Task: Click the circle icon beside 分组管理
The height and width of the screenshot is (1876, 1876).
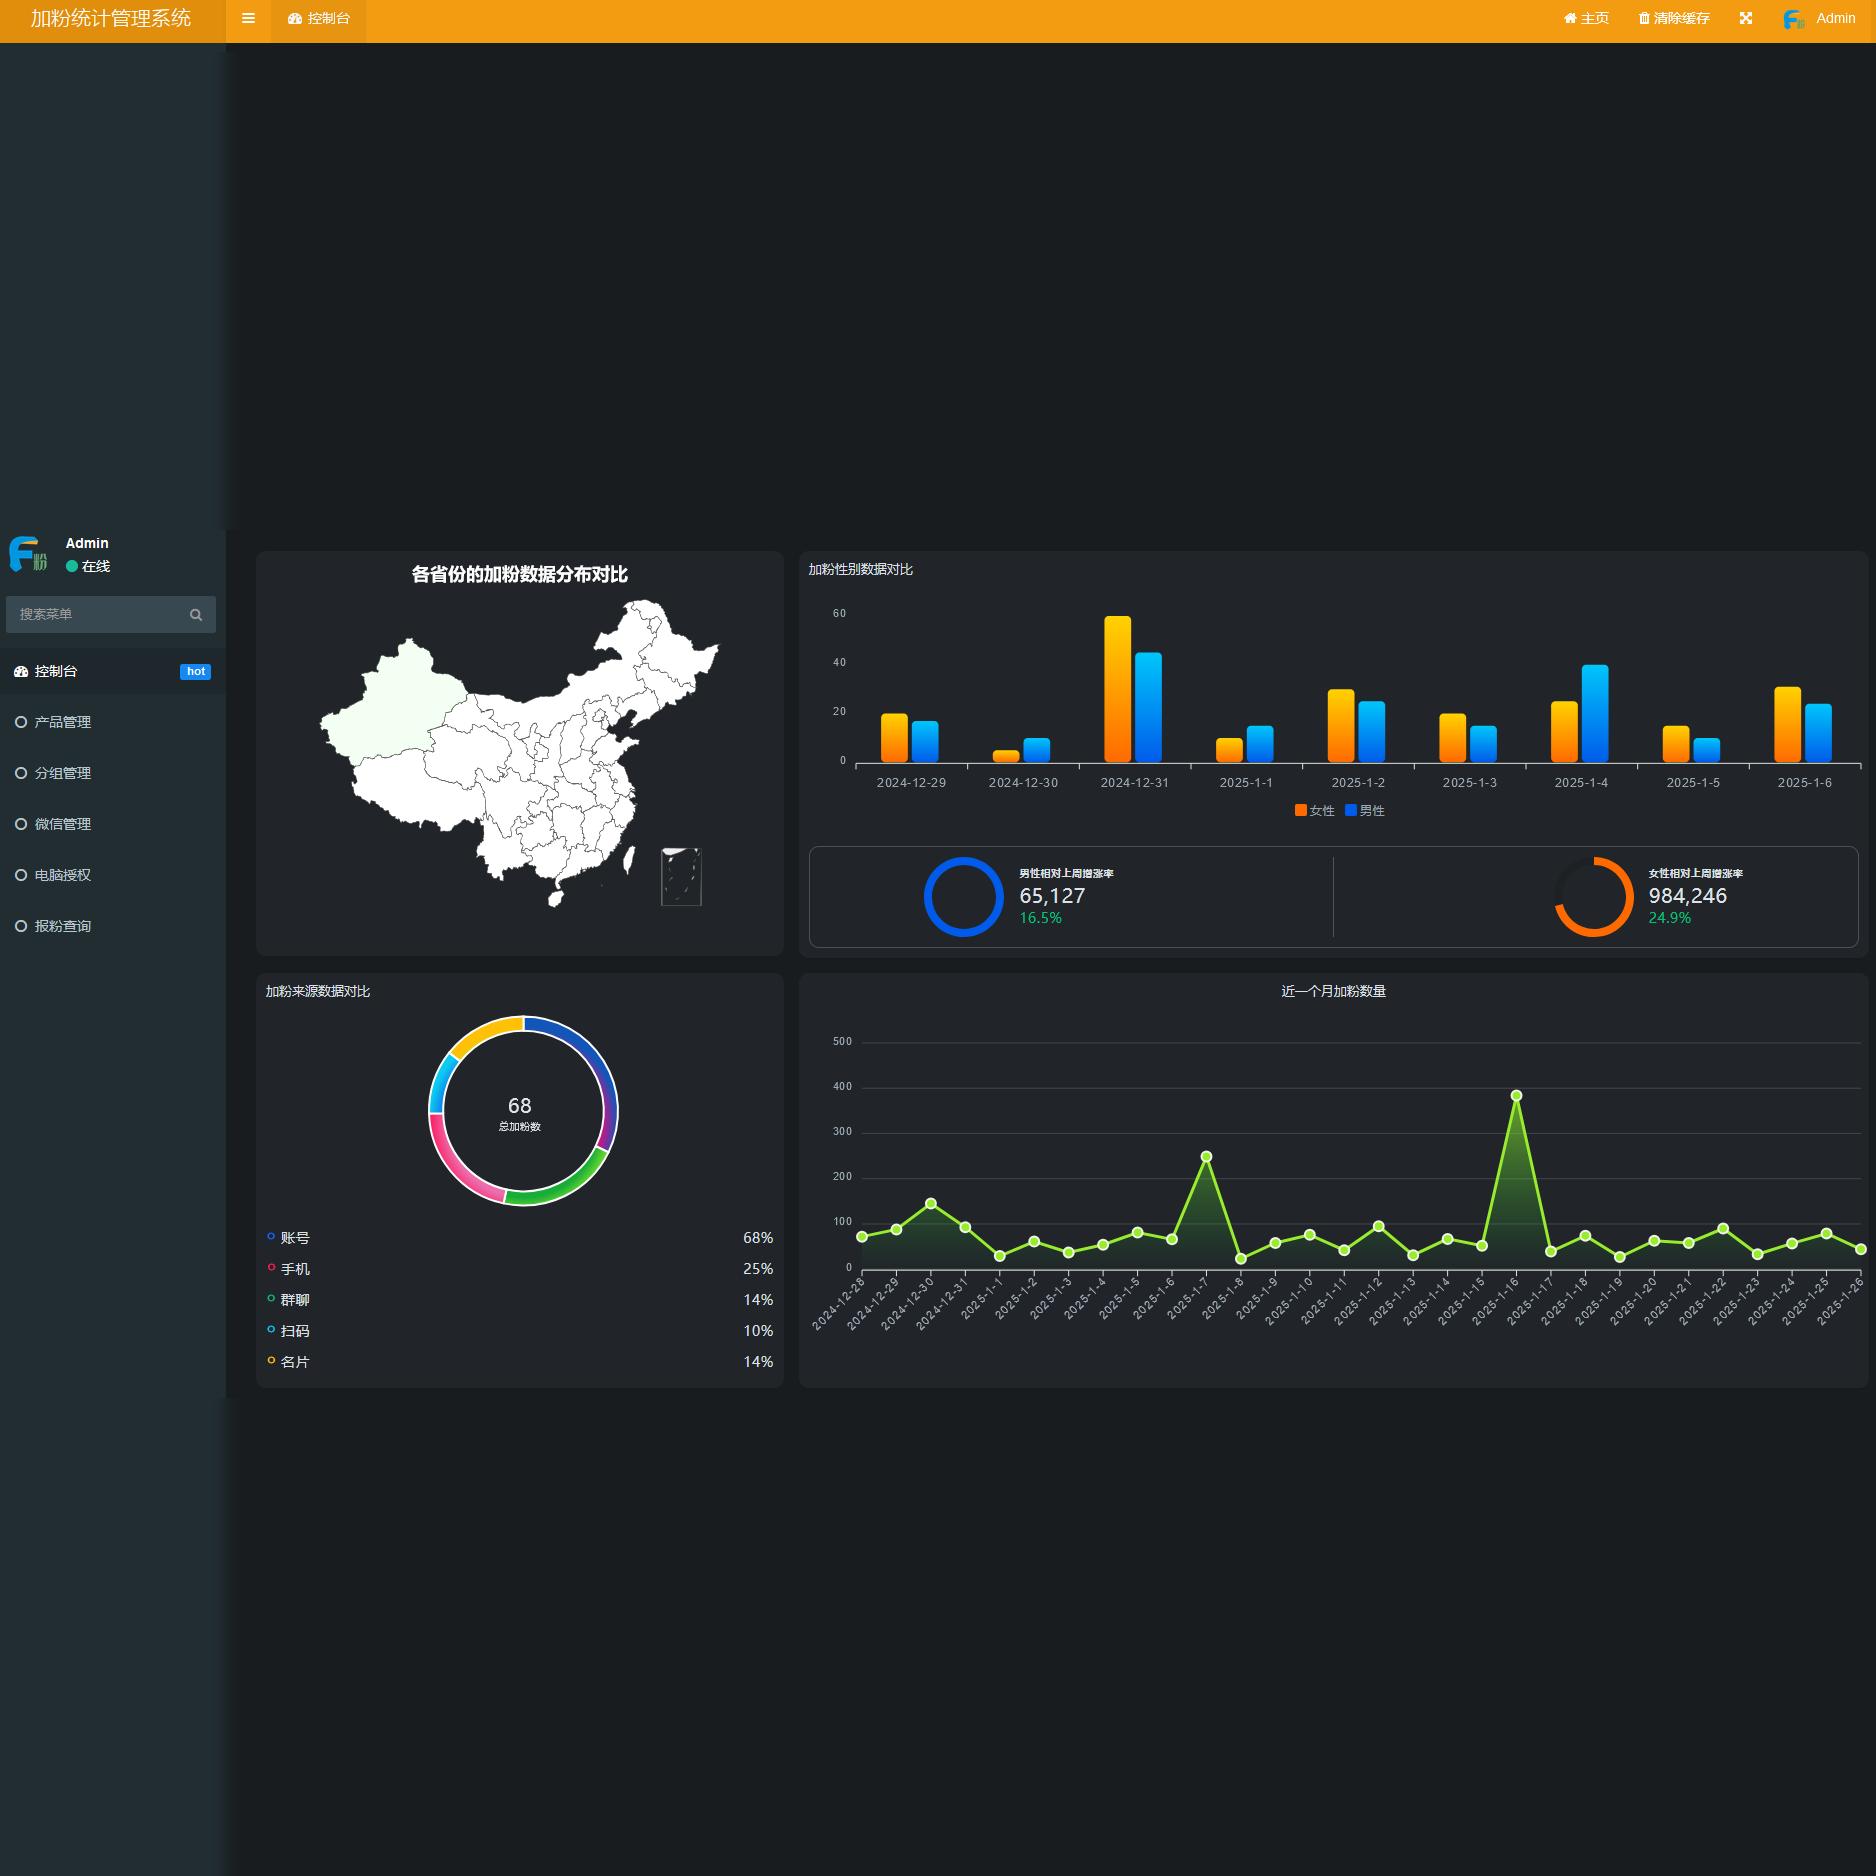Action: coord(21,773)
